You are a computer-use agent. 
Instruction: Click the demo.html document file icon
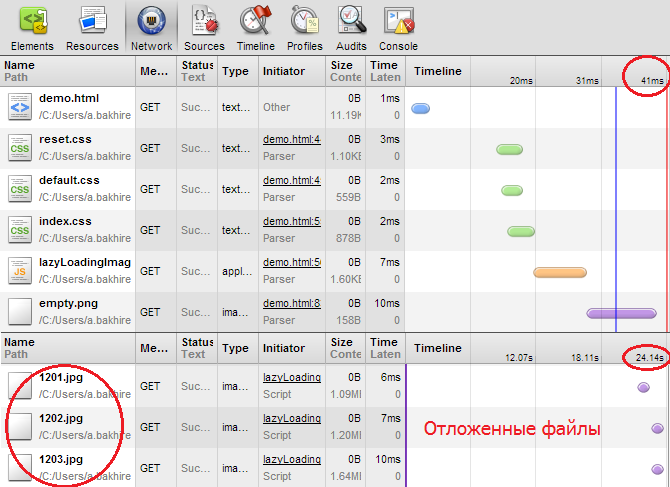pyautogui.click(x=20, y=107)
